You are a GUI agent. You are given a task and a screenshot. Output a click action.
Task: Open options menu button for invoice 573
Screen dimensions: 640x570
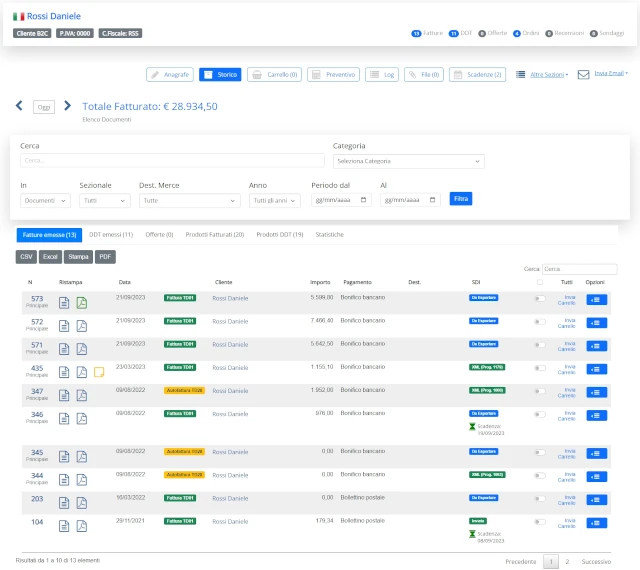tap(596, 300)
